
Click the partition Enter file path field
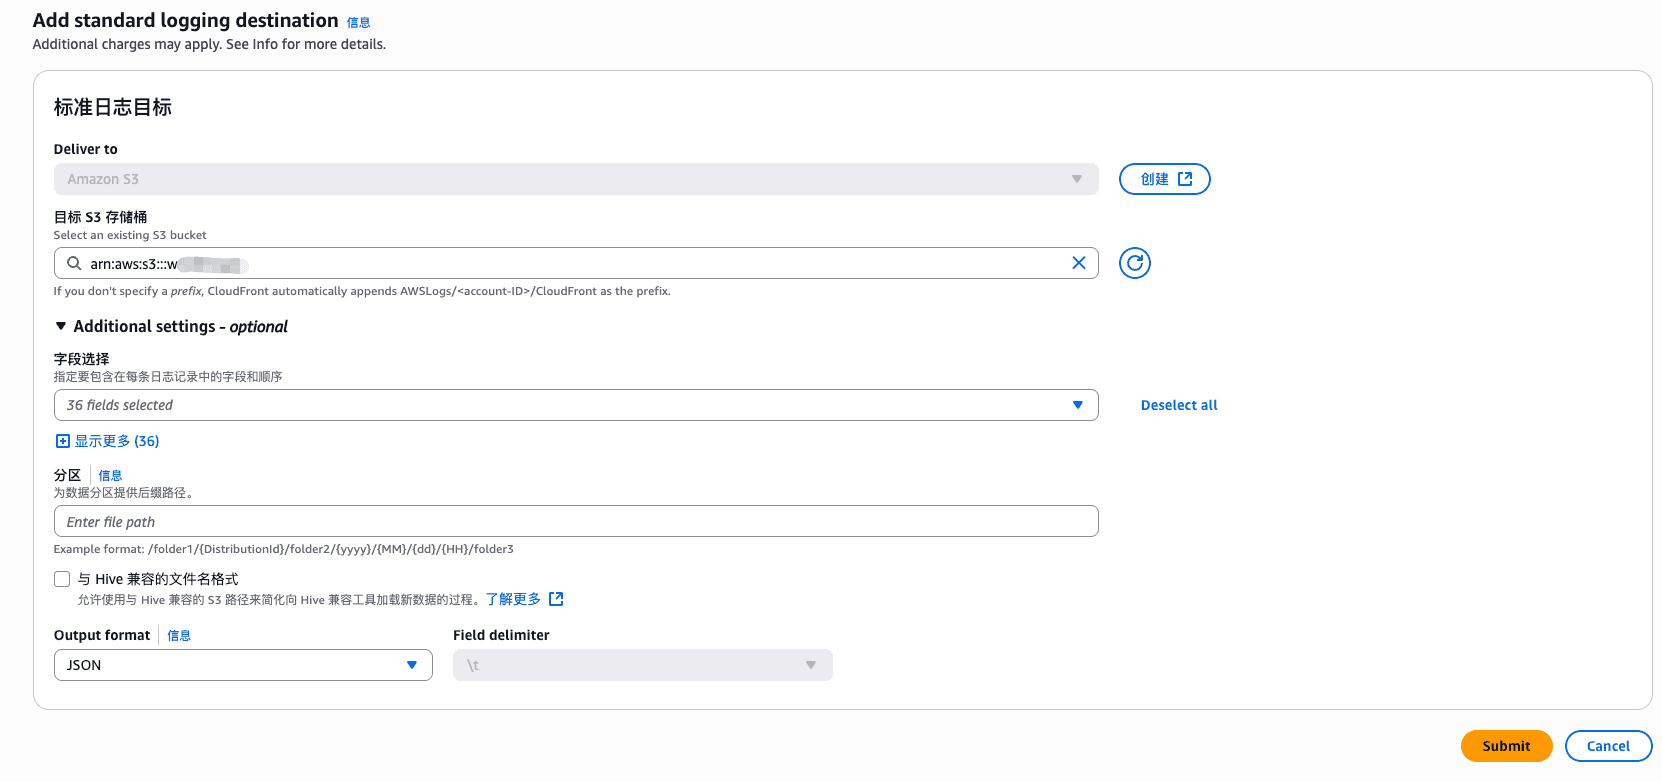coord(575,521)
